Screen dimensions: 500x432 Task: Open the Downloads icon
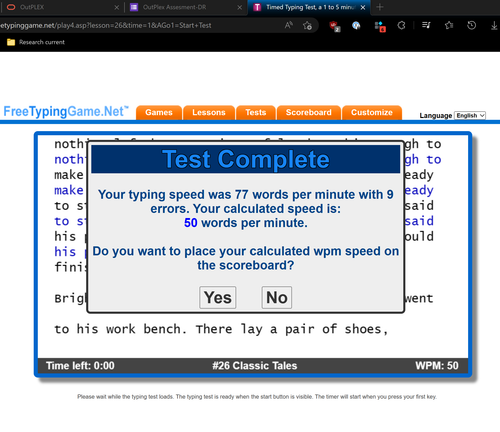pyautogui.click(x=494, y=26)
